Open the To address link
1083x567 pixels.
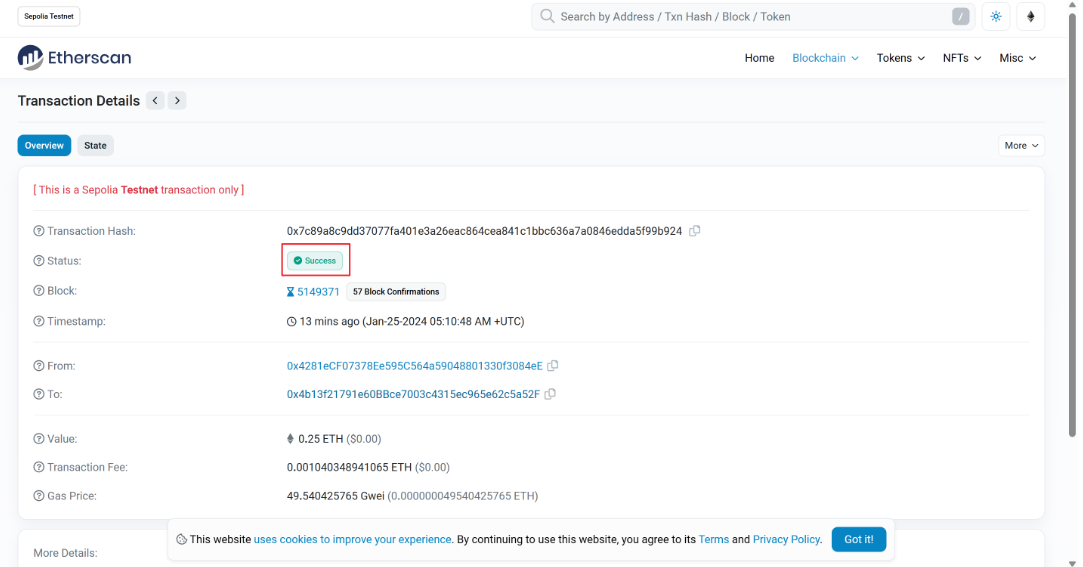click(x=413, y=394)
